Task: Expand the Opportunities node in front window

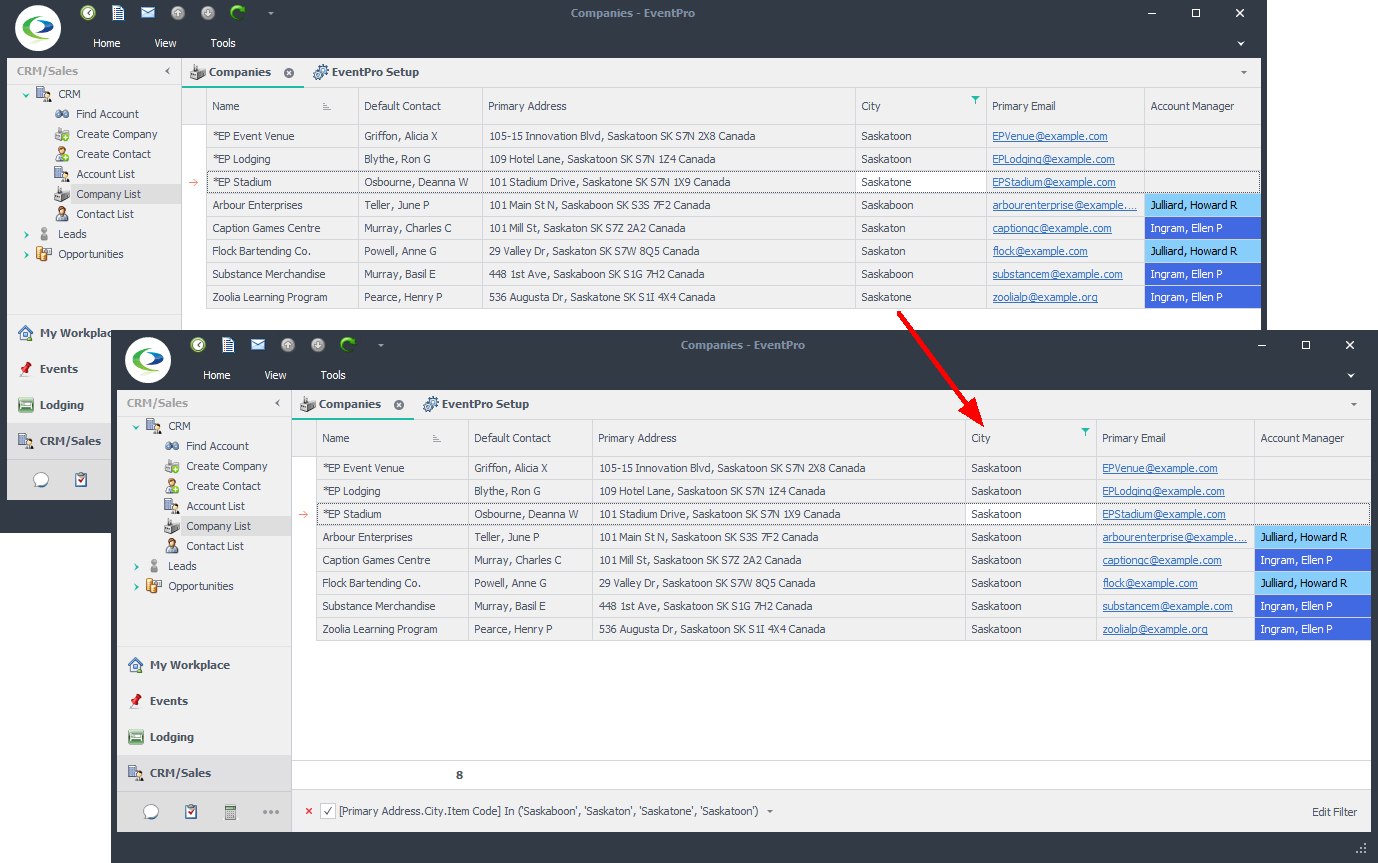Action: 136,587
